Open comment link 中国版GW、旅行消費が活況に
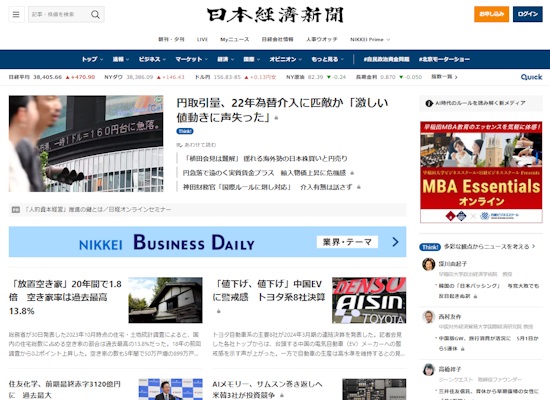The height and width of the screenshot is (400, 550). [489, 344]
